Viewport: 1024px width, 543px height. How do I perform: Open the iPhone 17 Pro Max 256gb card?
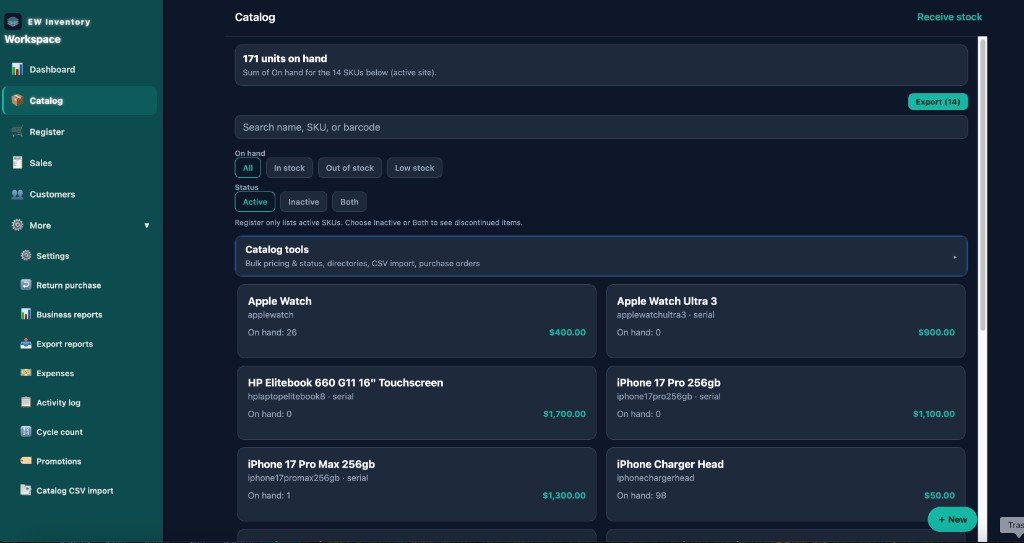click(x=417, y=484)
